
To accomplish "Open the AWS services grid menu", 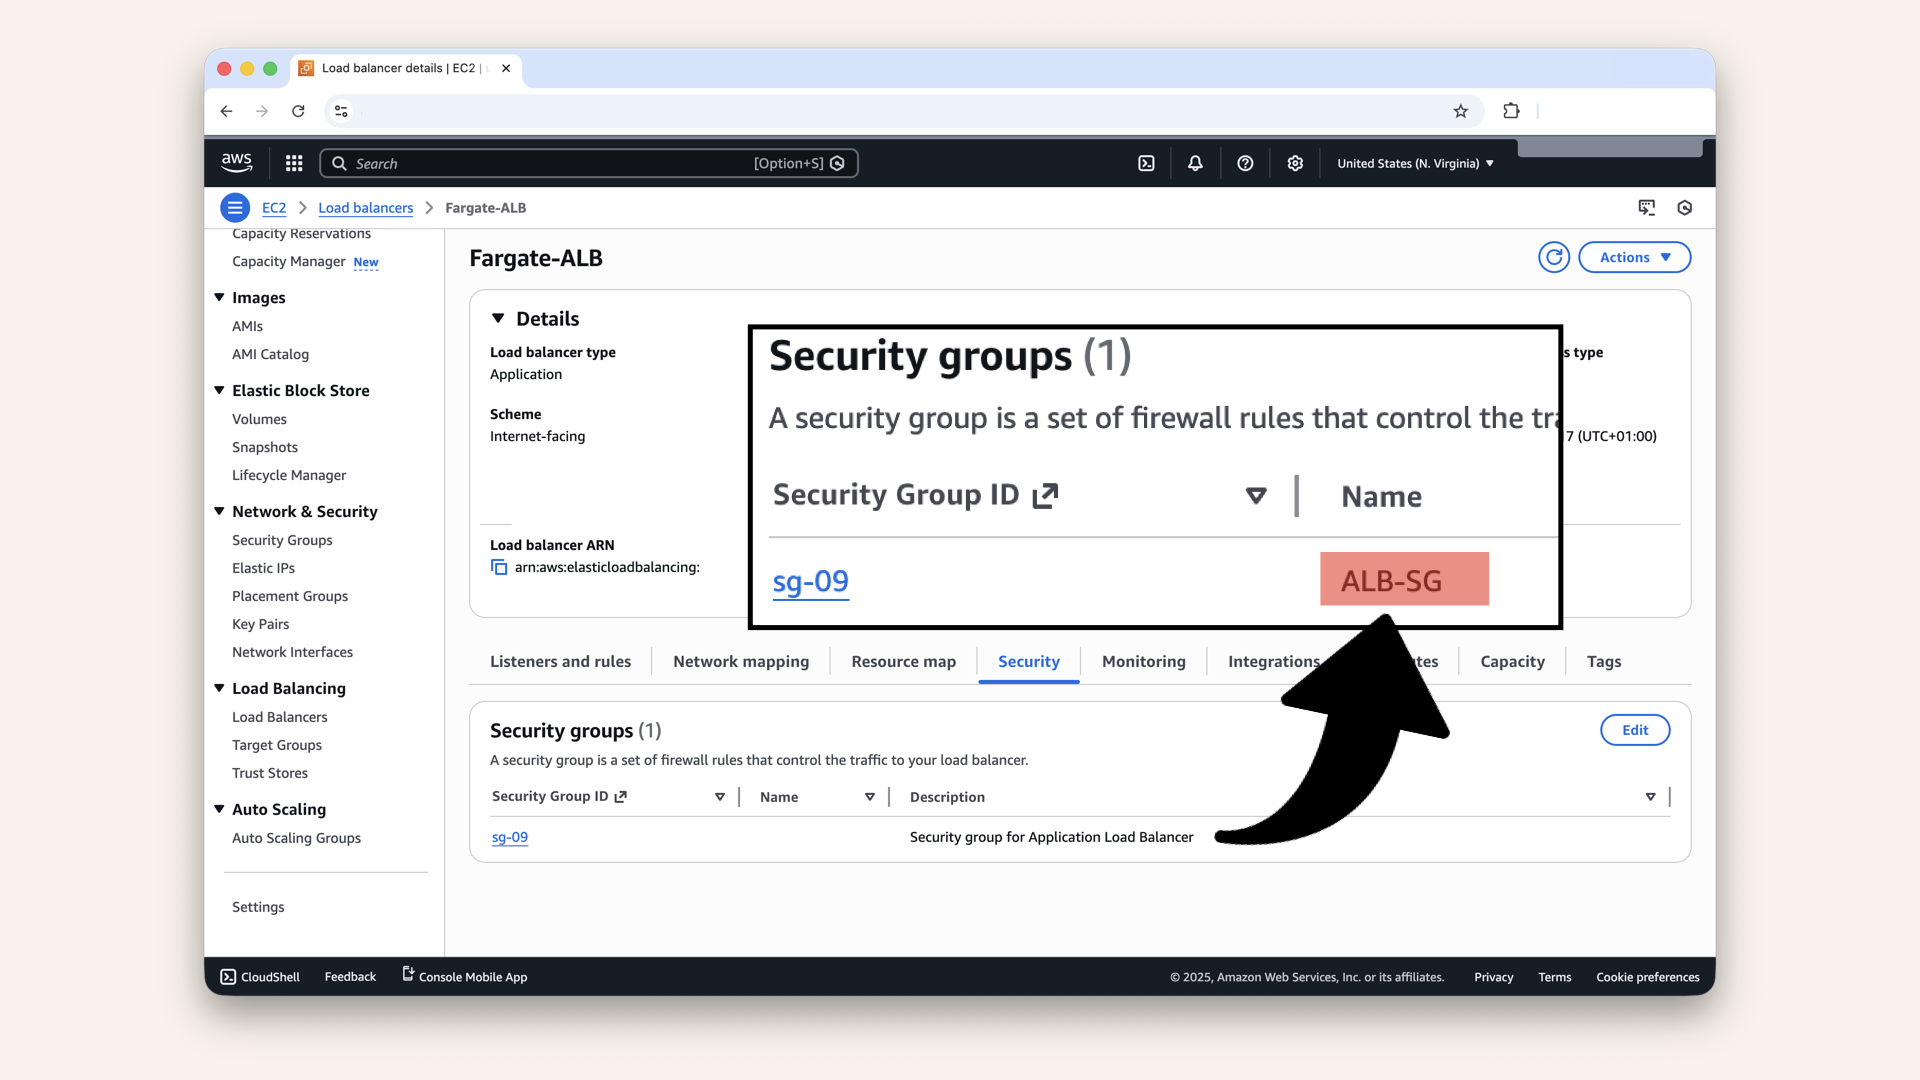I will 293,163.
